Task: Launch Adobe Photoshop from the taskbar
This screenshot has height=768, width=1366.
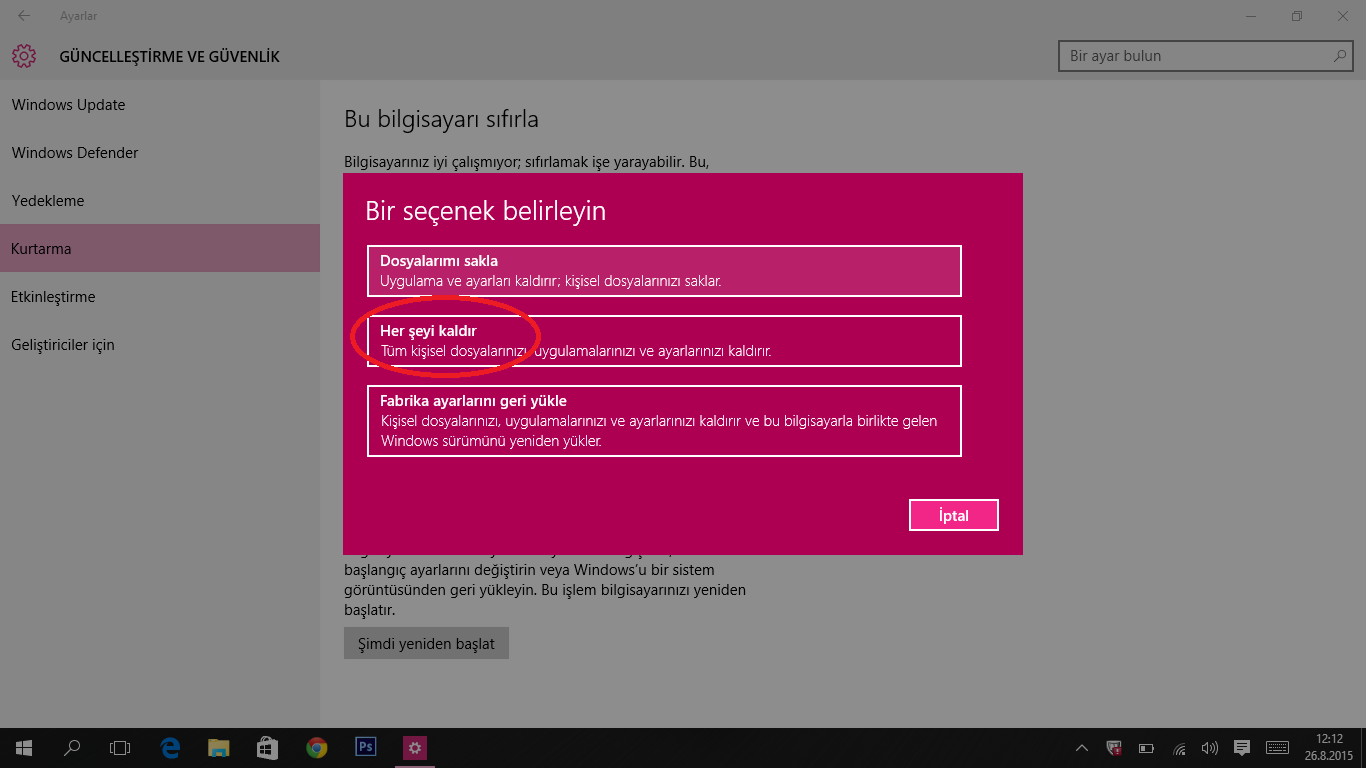Action: pyautogui.click(x=366, y=747)
